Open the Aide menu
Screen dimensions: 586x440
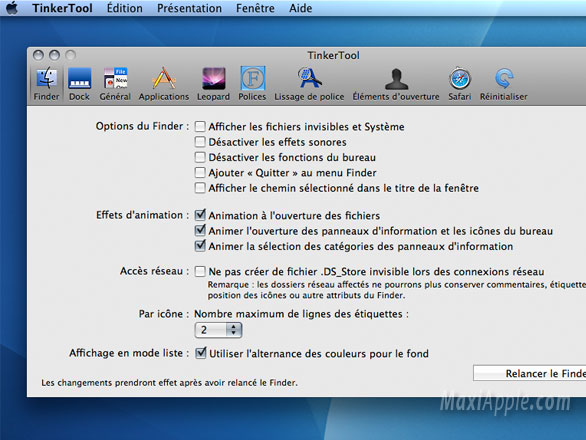coord(300,8)
